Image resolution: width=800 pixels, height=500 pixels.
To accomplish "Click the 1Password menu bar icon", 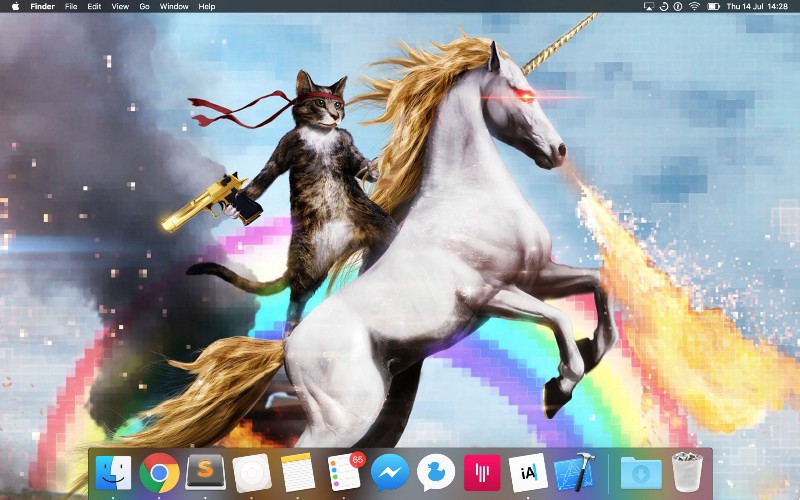I will tap(678, 6).
